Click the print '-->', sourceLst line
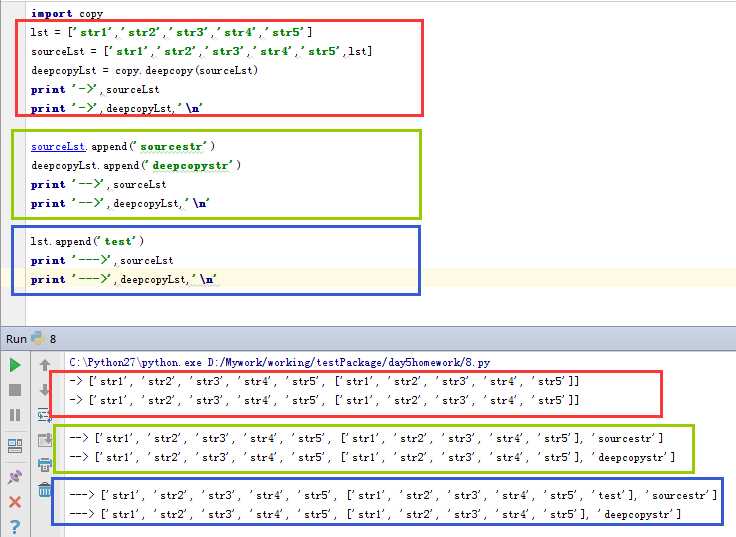 click(99, 184)
